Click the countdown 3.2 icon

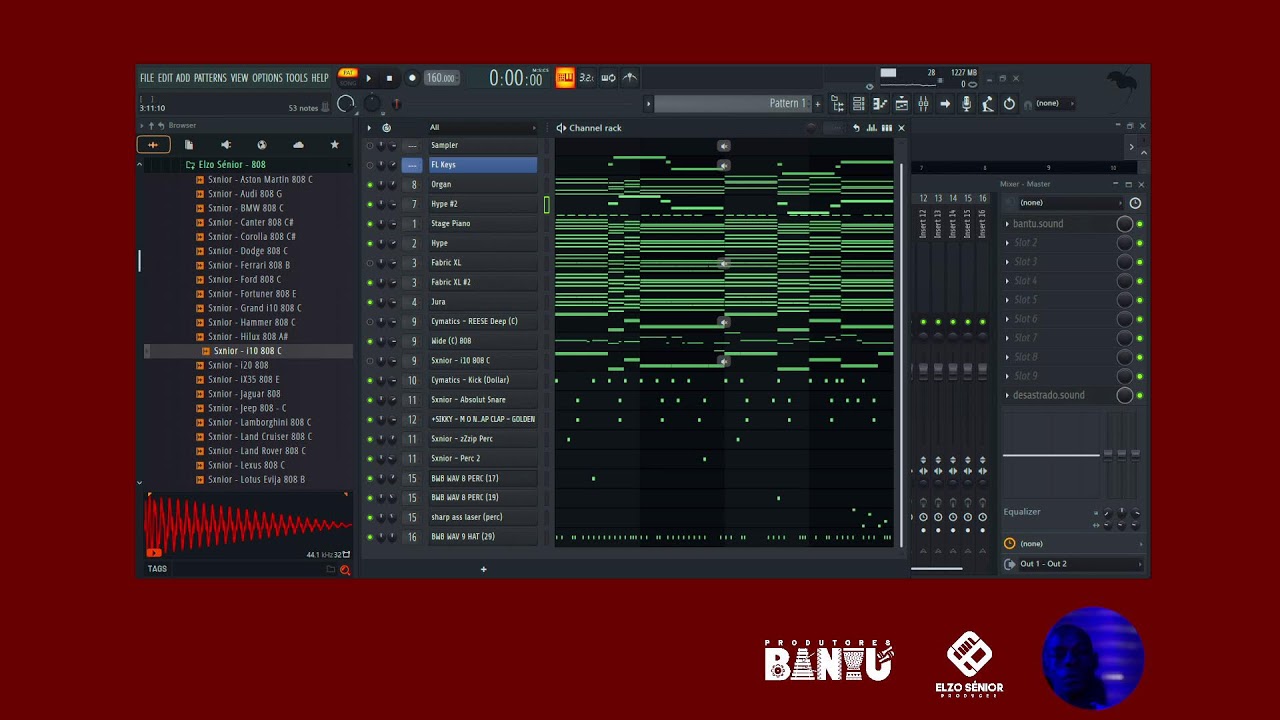click(x=586, y=78)
